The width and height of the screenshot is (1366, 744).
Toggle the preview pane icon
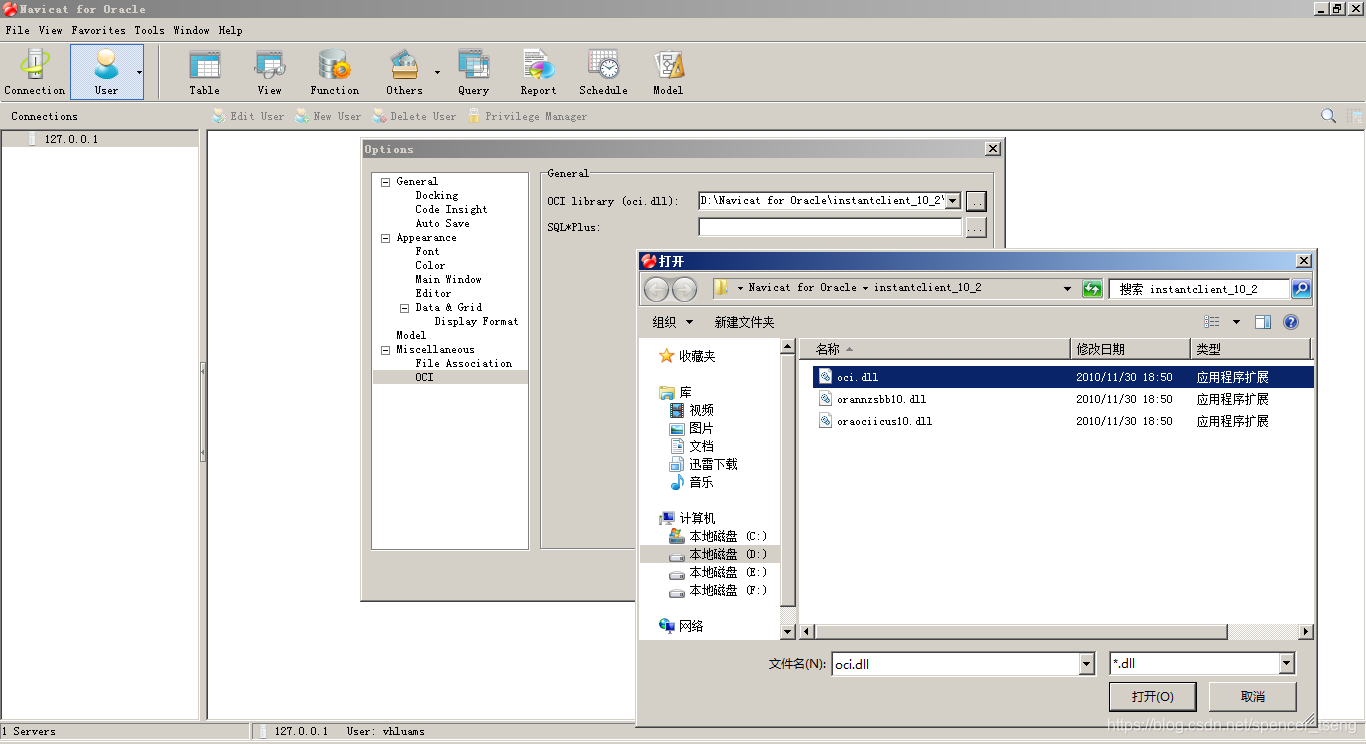pos(1263,322)
